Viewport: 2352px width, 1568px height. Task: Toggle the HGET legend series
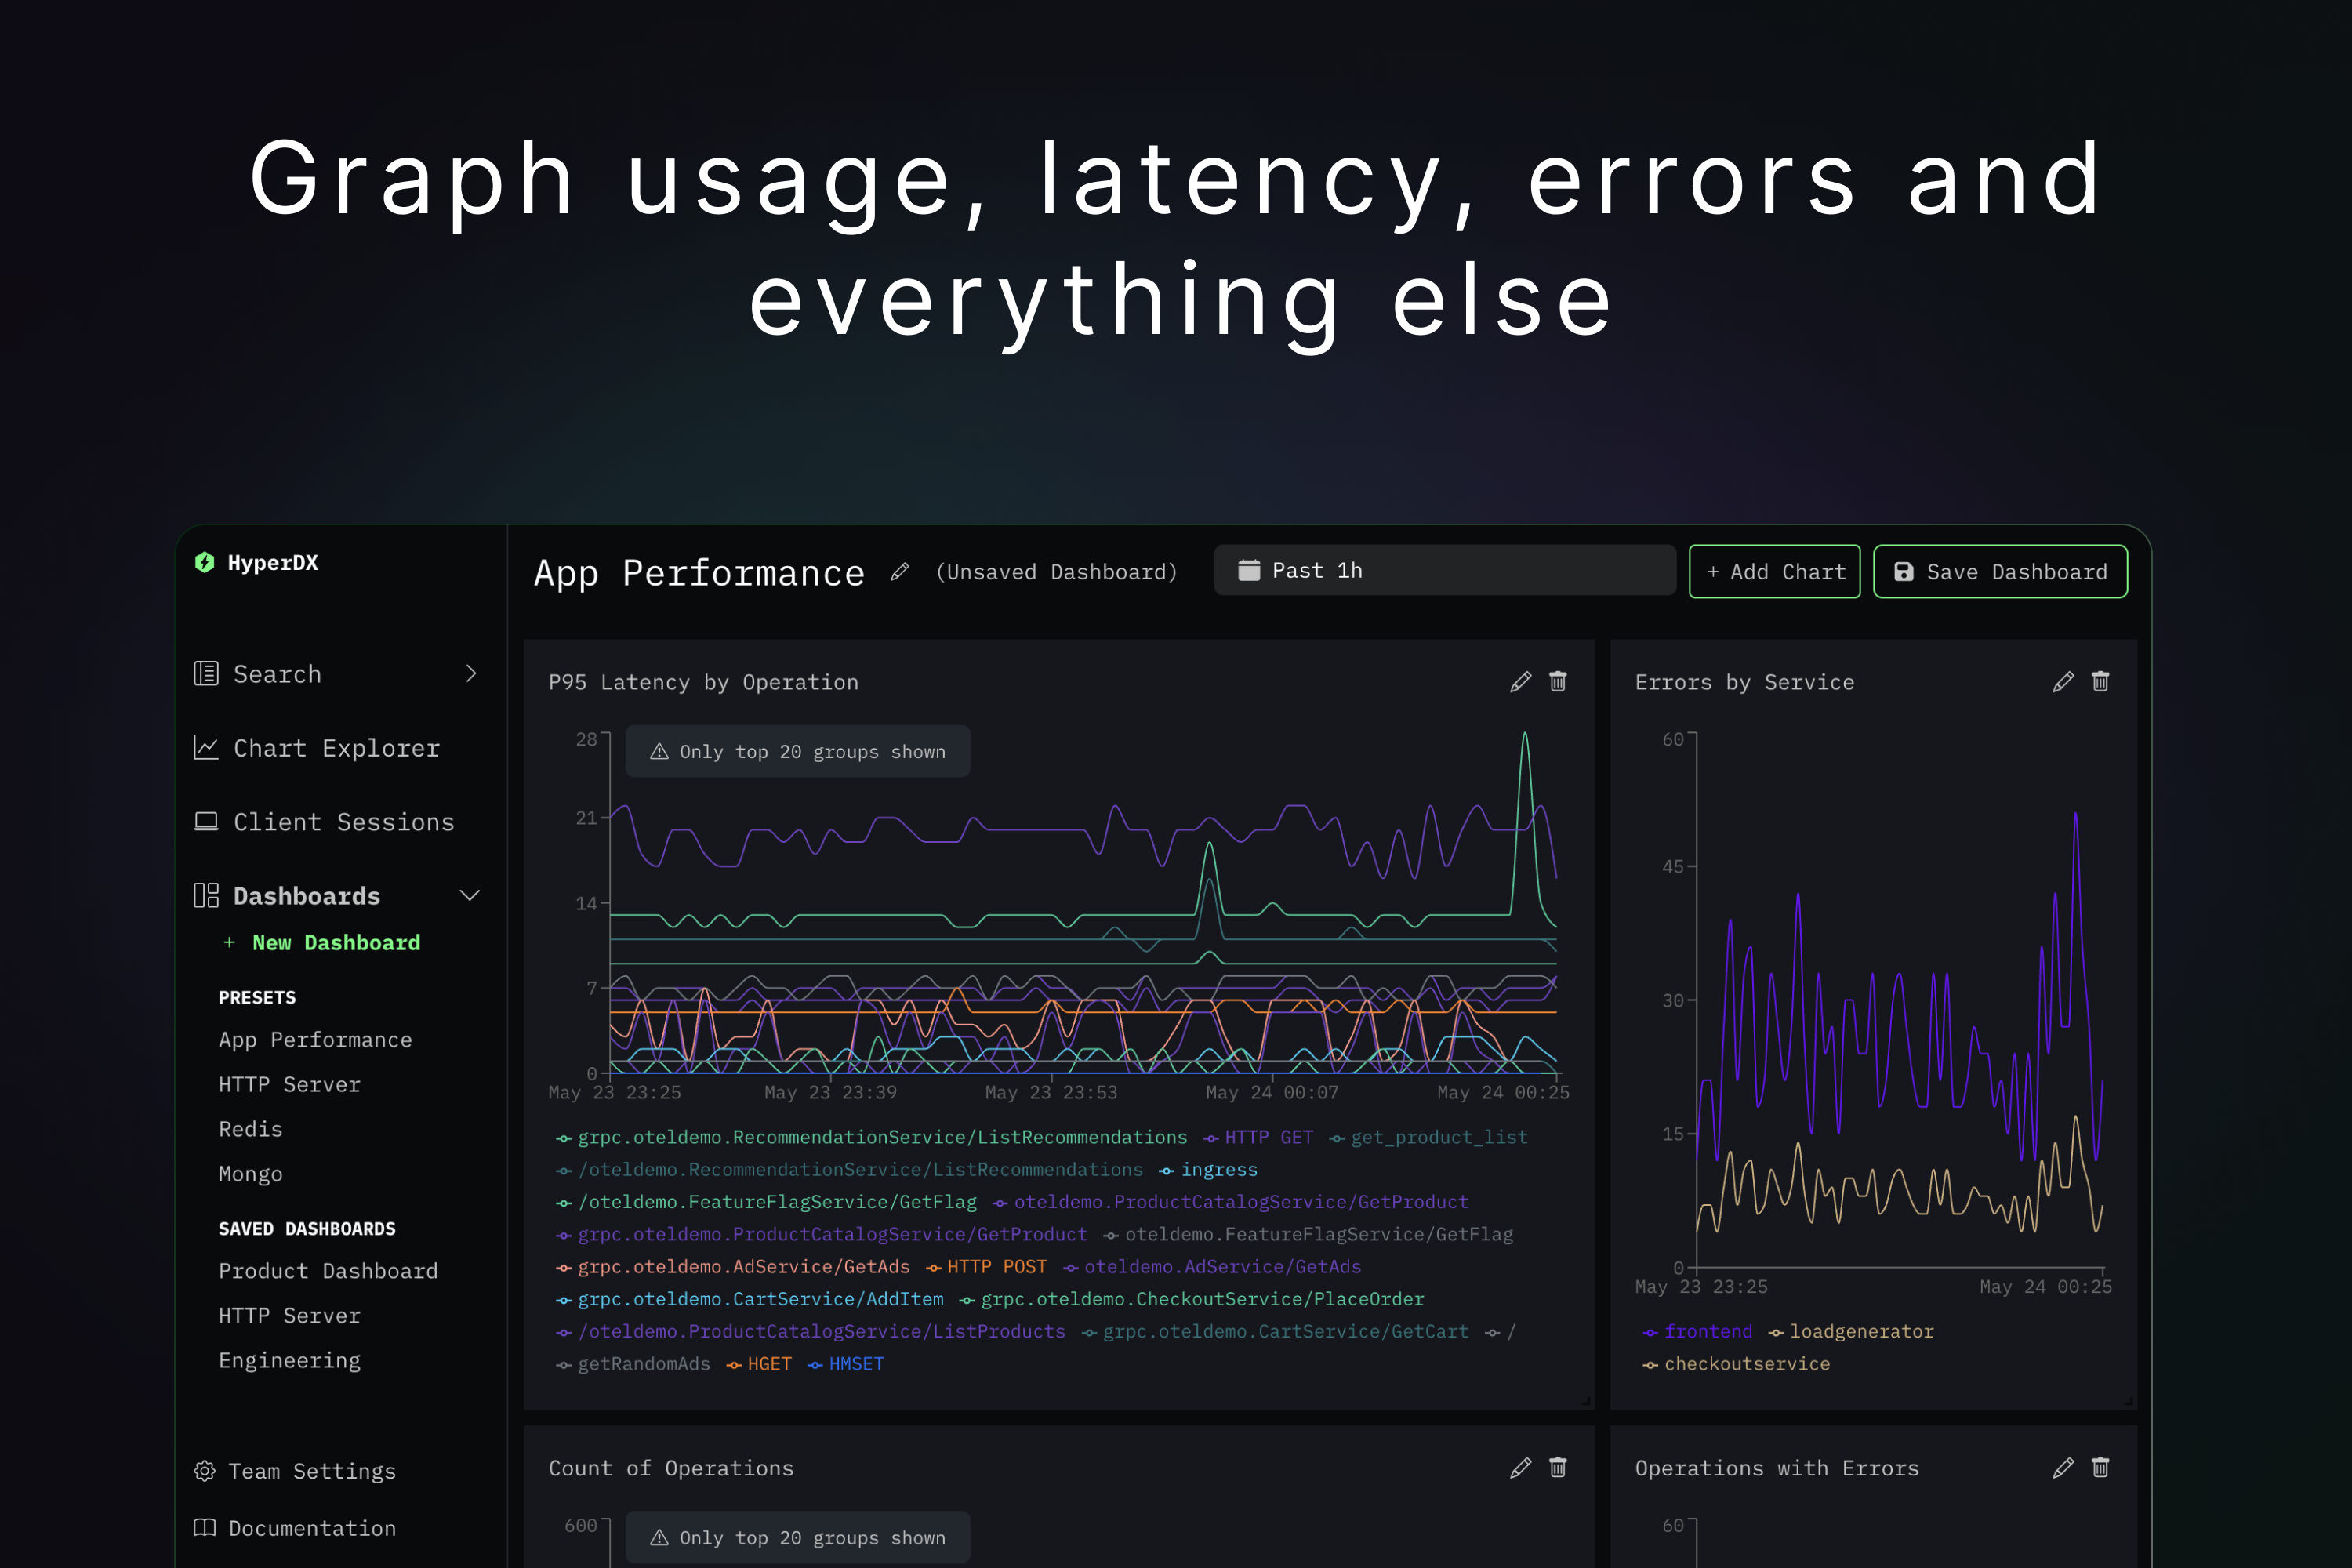click(x=759, y=1364)
